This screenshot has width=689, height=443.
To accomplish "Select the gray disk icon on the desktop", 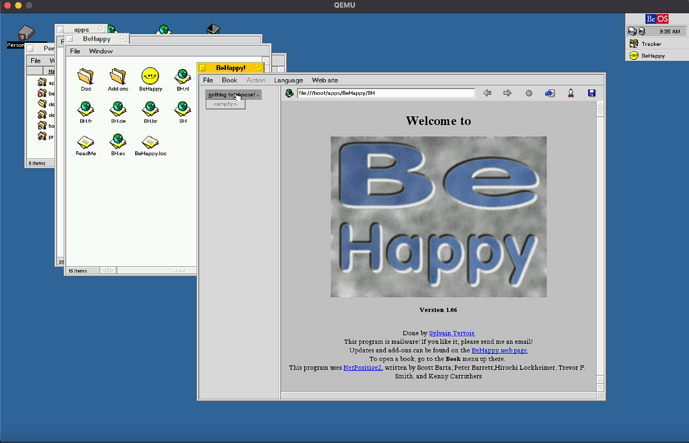I will click(x=26, y=33).
